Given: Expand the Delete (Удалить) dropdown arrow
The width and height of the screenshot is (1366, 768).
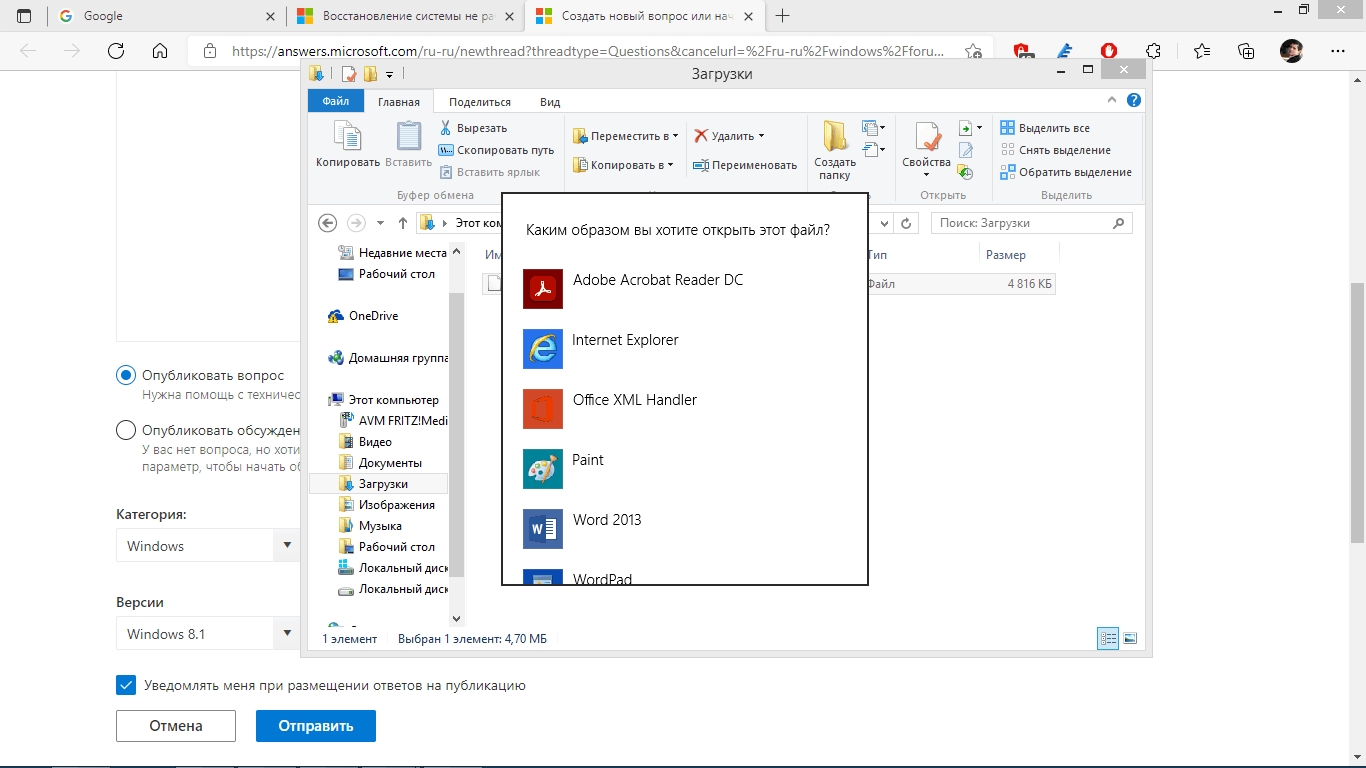Looking at the screenshot, I should coord(761,135).
